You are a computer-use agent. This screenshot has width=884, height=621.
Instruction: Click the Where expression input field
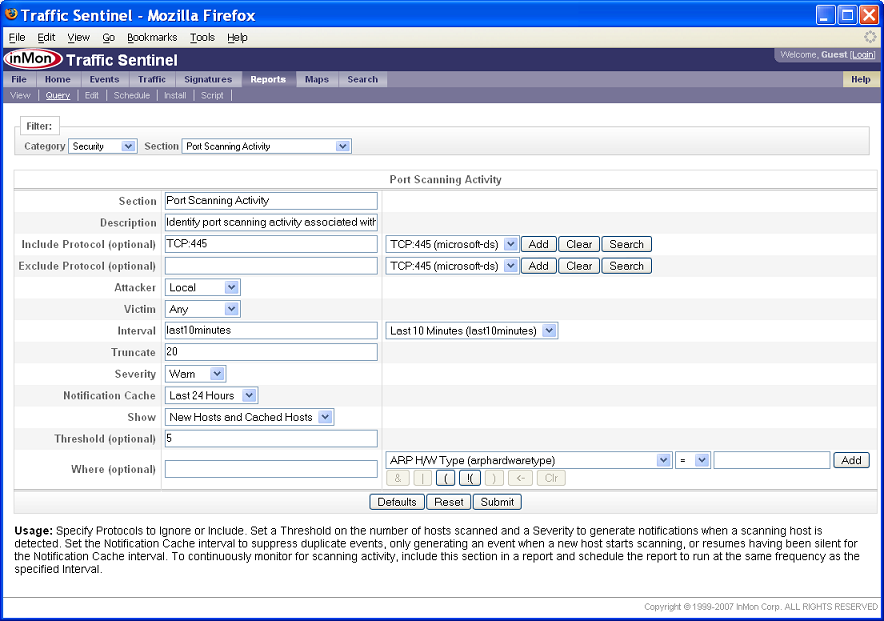point(271,469)
